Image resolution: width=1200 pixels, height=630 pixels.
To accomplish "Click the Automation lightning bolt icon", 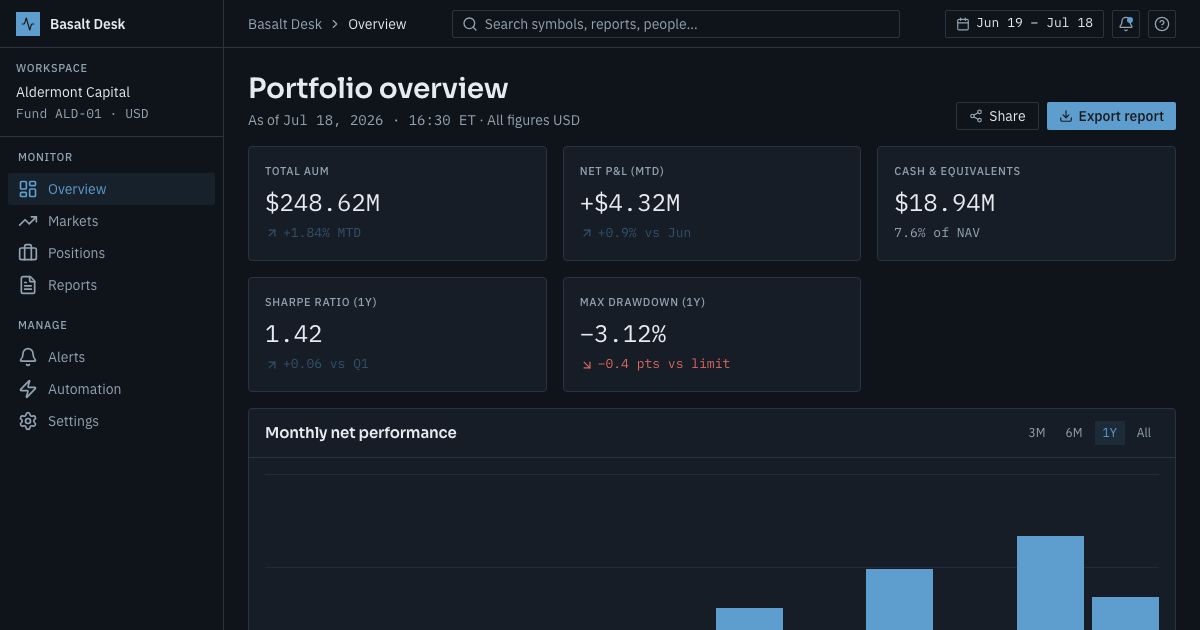I will tap(28, 389).
